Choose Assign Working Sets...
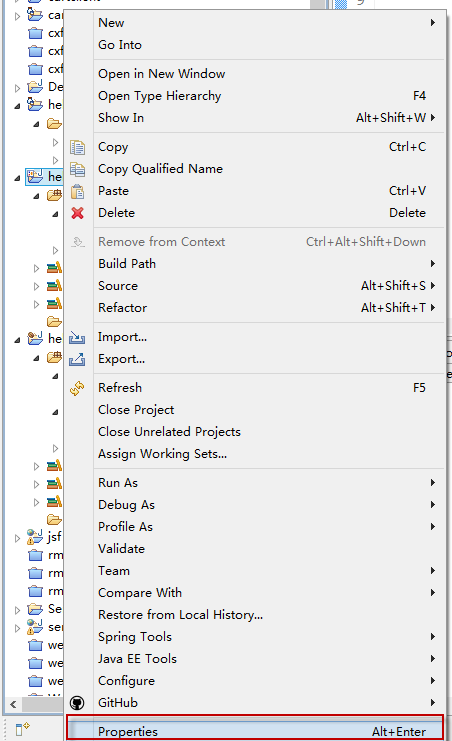Screen dimensions: 452x741 162,454
